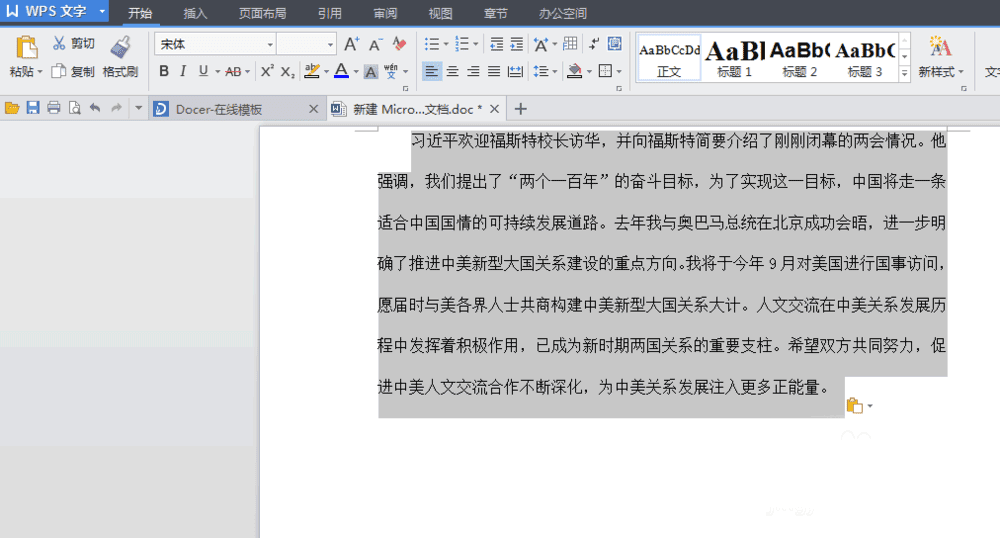Click the Cut scissors icon
The image size is (1000, 538).
click(x=59, y=43)
